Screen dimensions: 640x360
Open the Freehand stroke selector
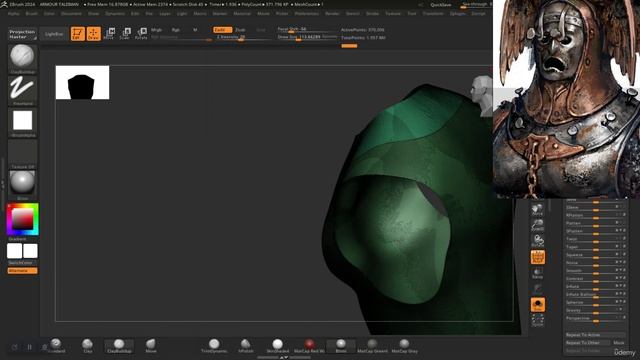tap(22, 90)
